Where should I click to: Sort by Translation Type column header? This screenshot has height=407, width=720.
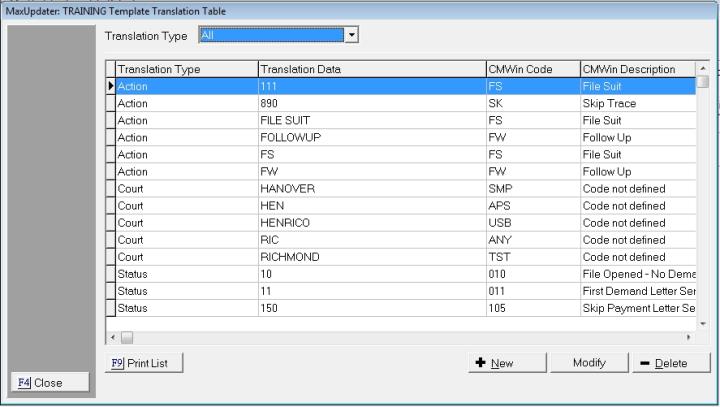click(x=185, y=69)
